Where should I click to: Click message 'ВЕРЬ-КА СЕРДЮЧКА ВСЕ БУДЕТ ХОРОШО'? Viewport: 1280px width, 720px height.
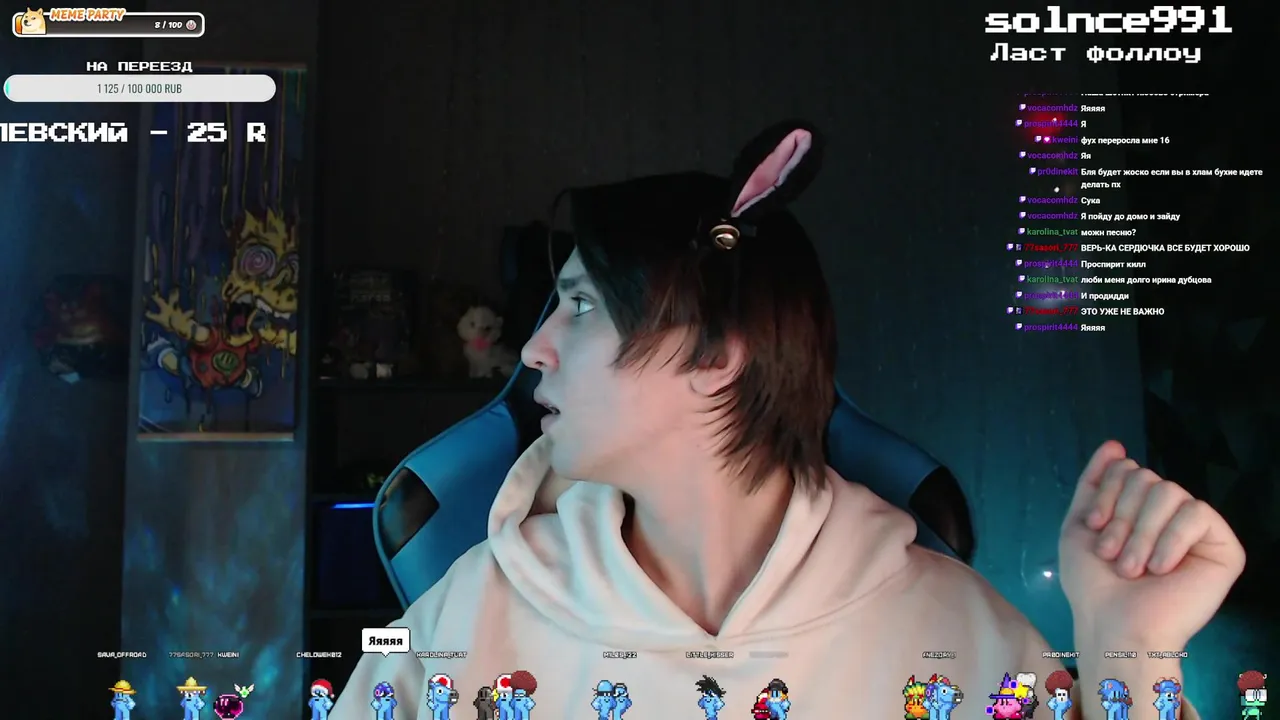(1165, 248)
